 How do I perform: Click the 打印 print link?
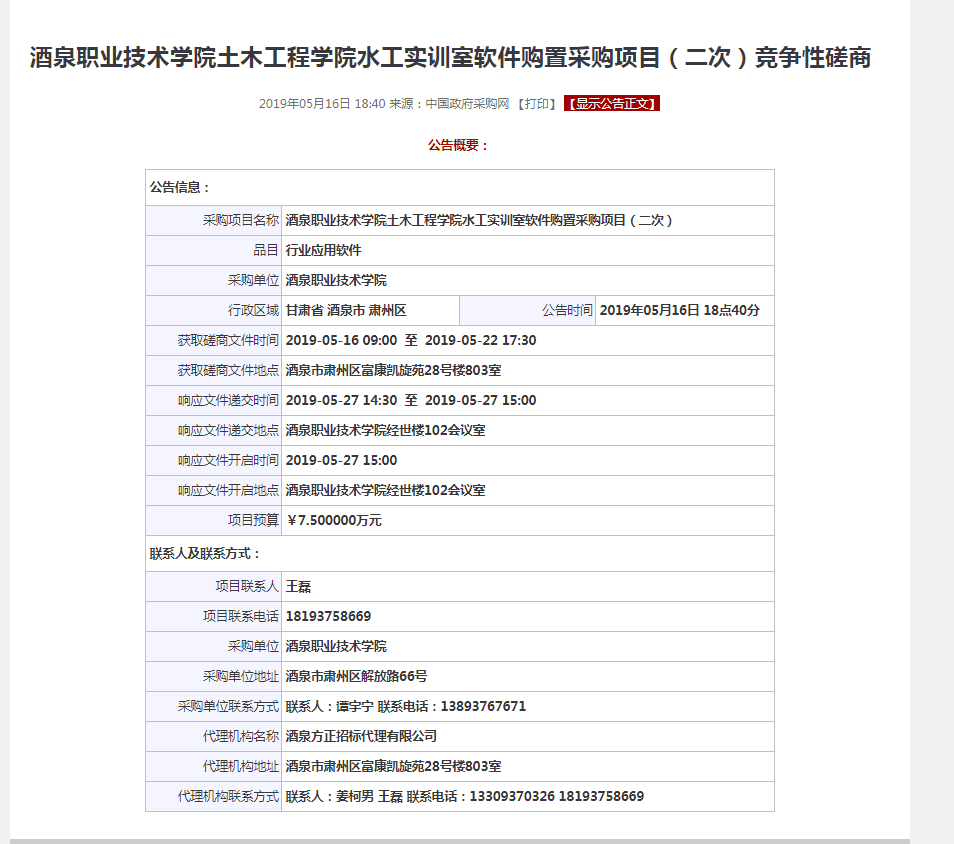(x=536, y=104)
